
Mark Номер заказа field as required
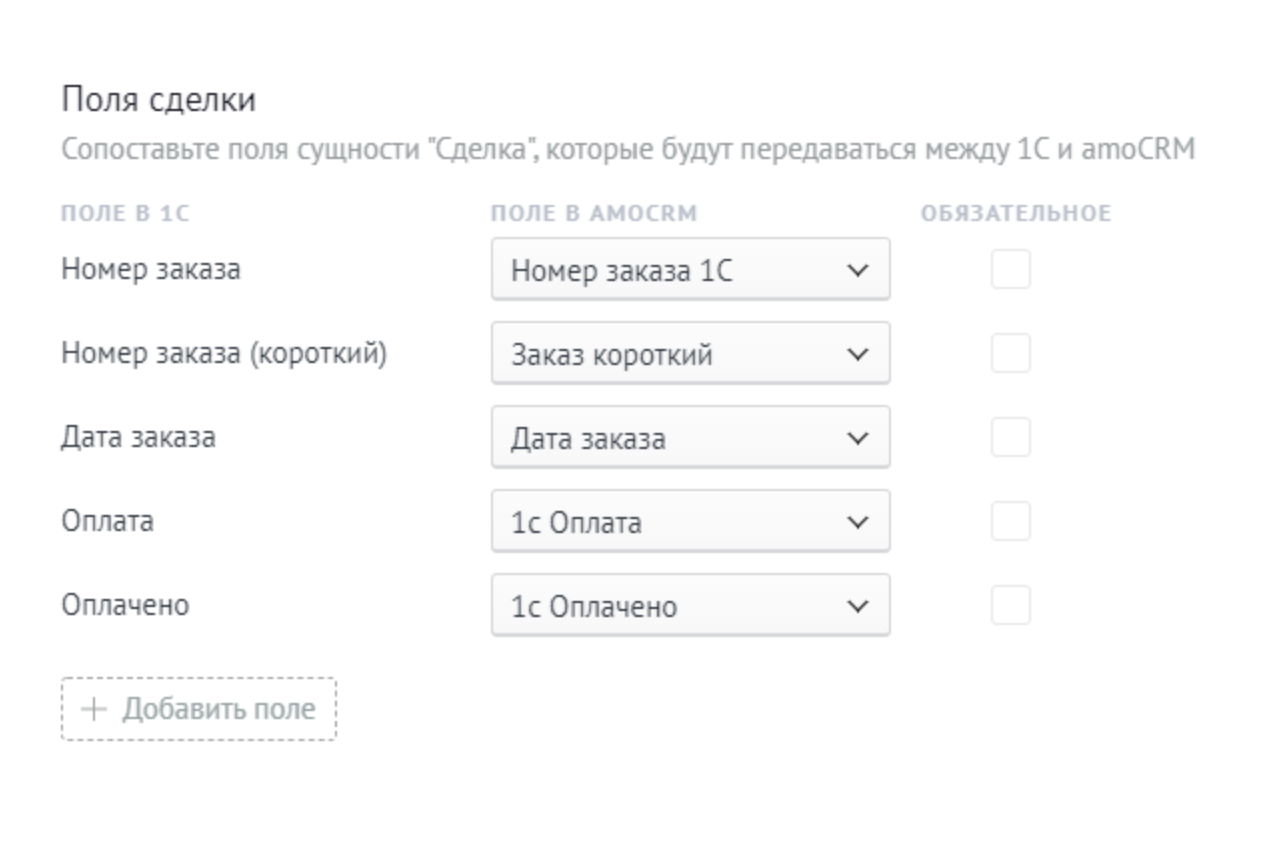(x=1010, y=270)
